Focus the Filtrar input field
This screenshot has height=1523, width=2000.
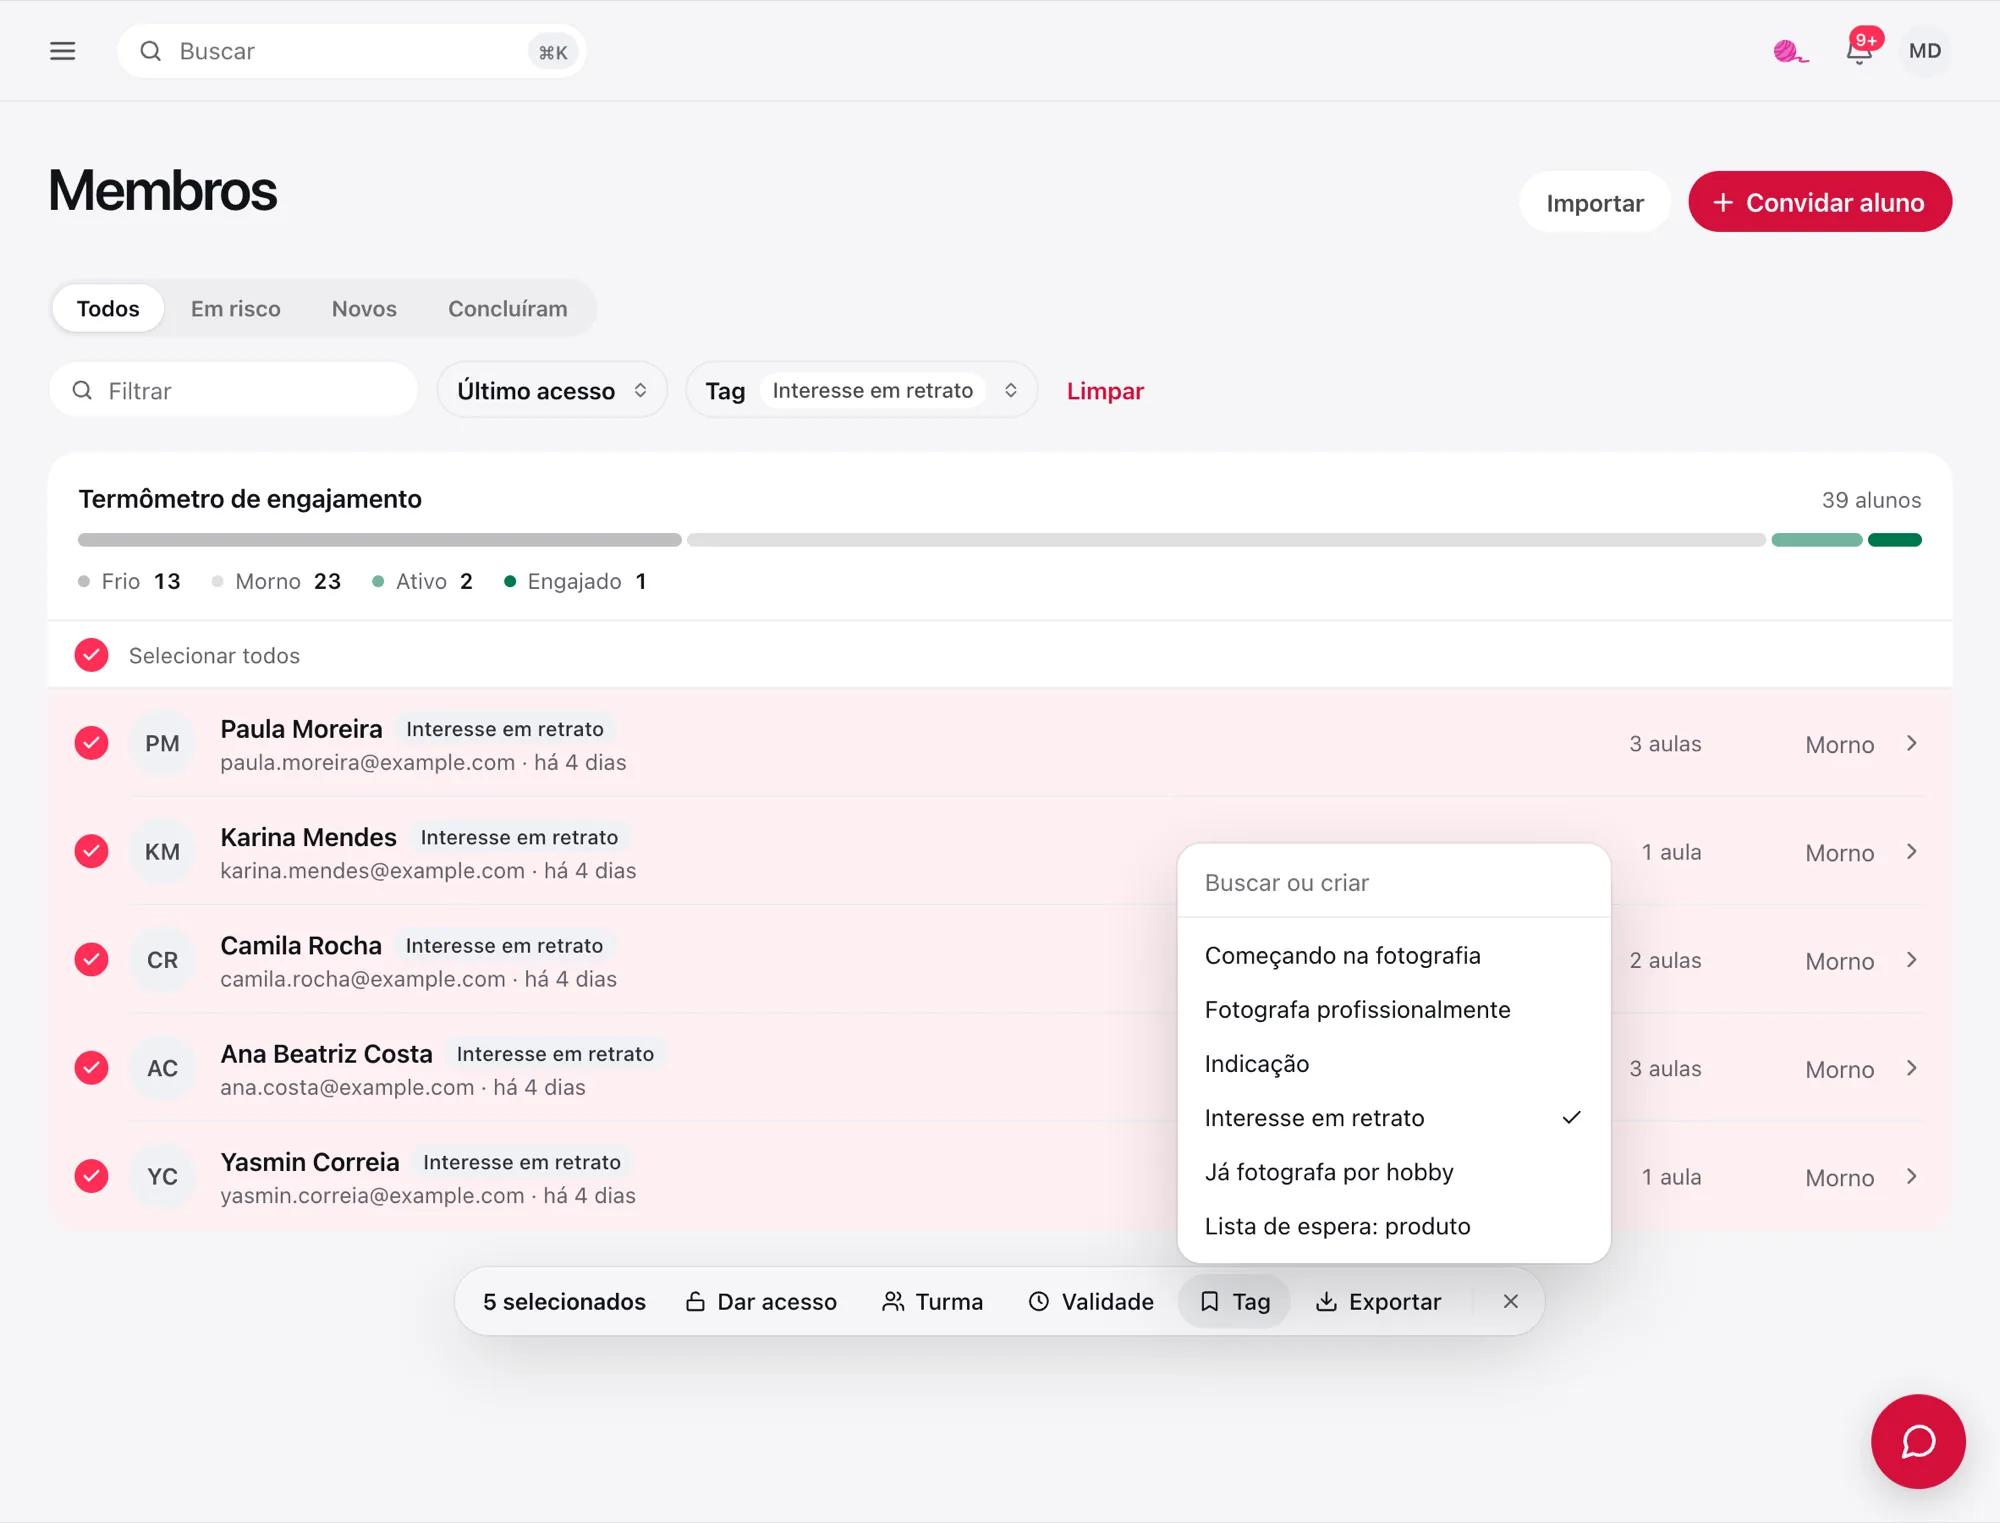[x=233, y=390]
